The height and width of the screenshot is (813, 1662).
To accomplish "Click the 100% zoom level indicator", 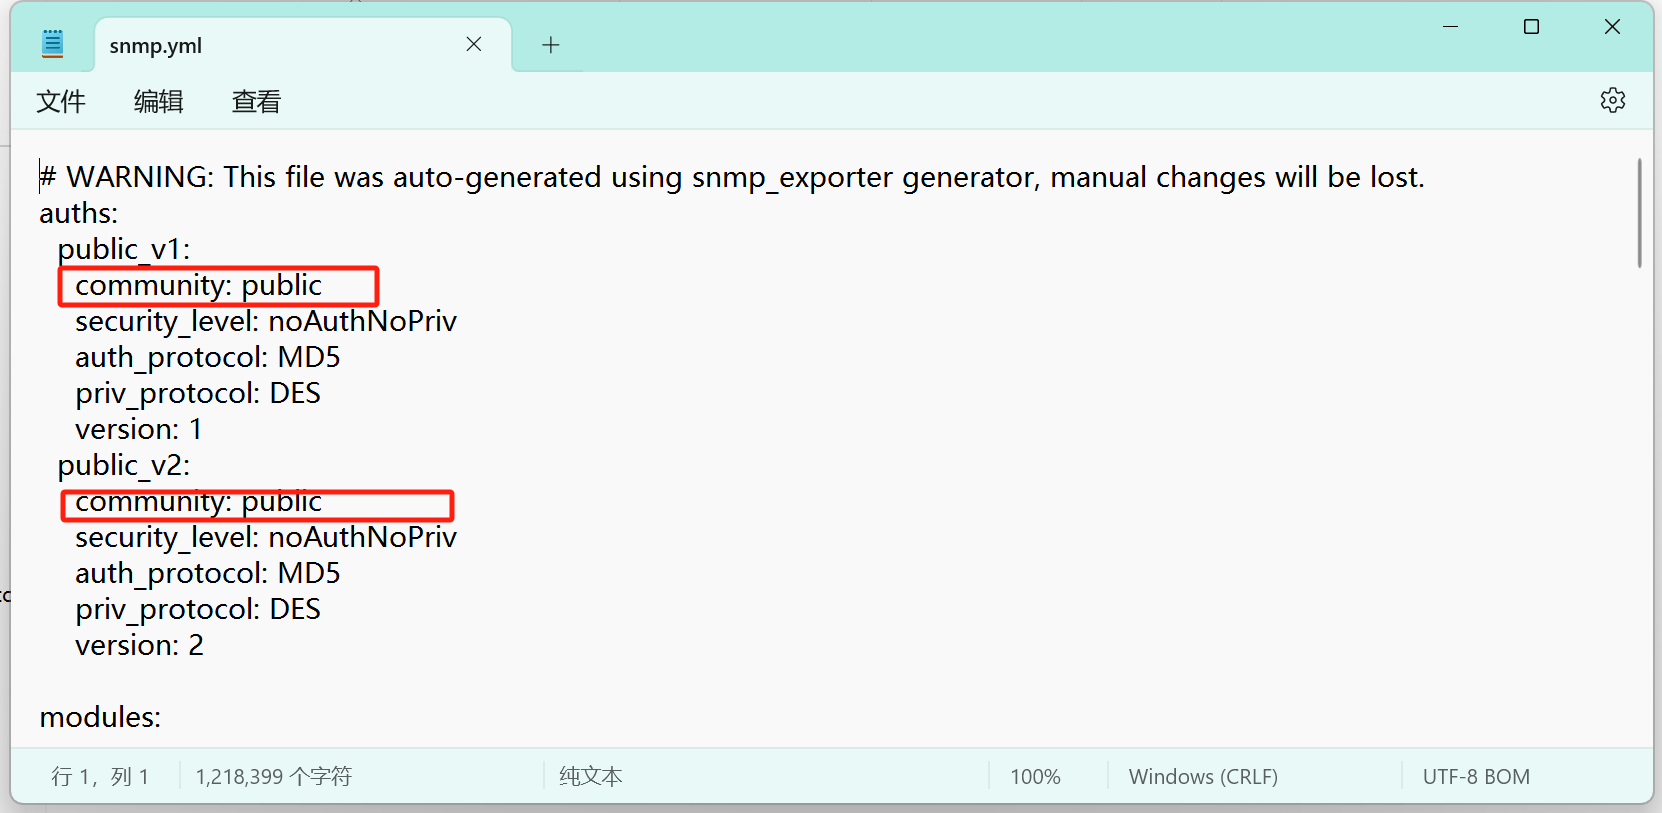I will 1035,777.
